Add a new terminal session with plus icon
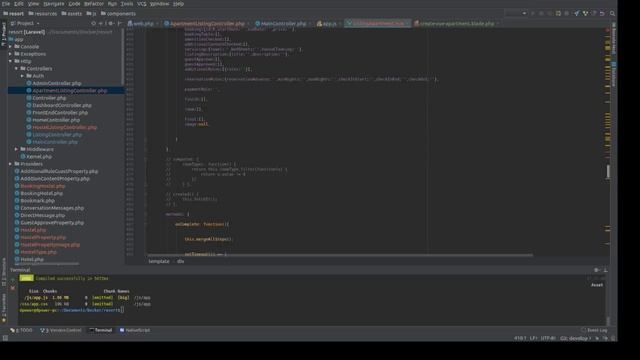Image resolution: width=640 pixels, height=360 pixels. coord(13,280)
